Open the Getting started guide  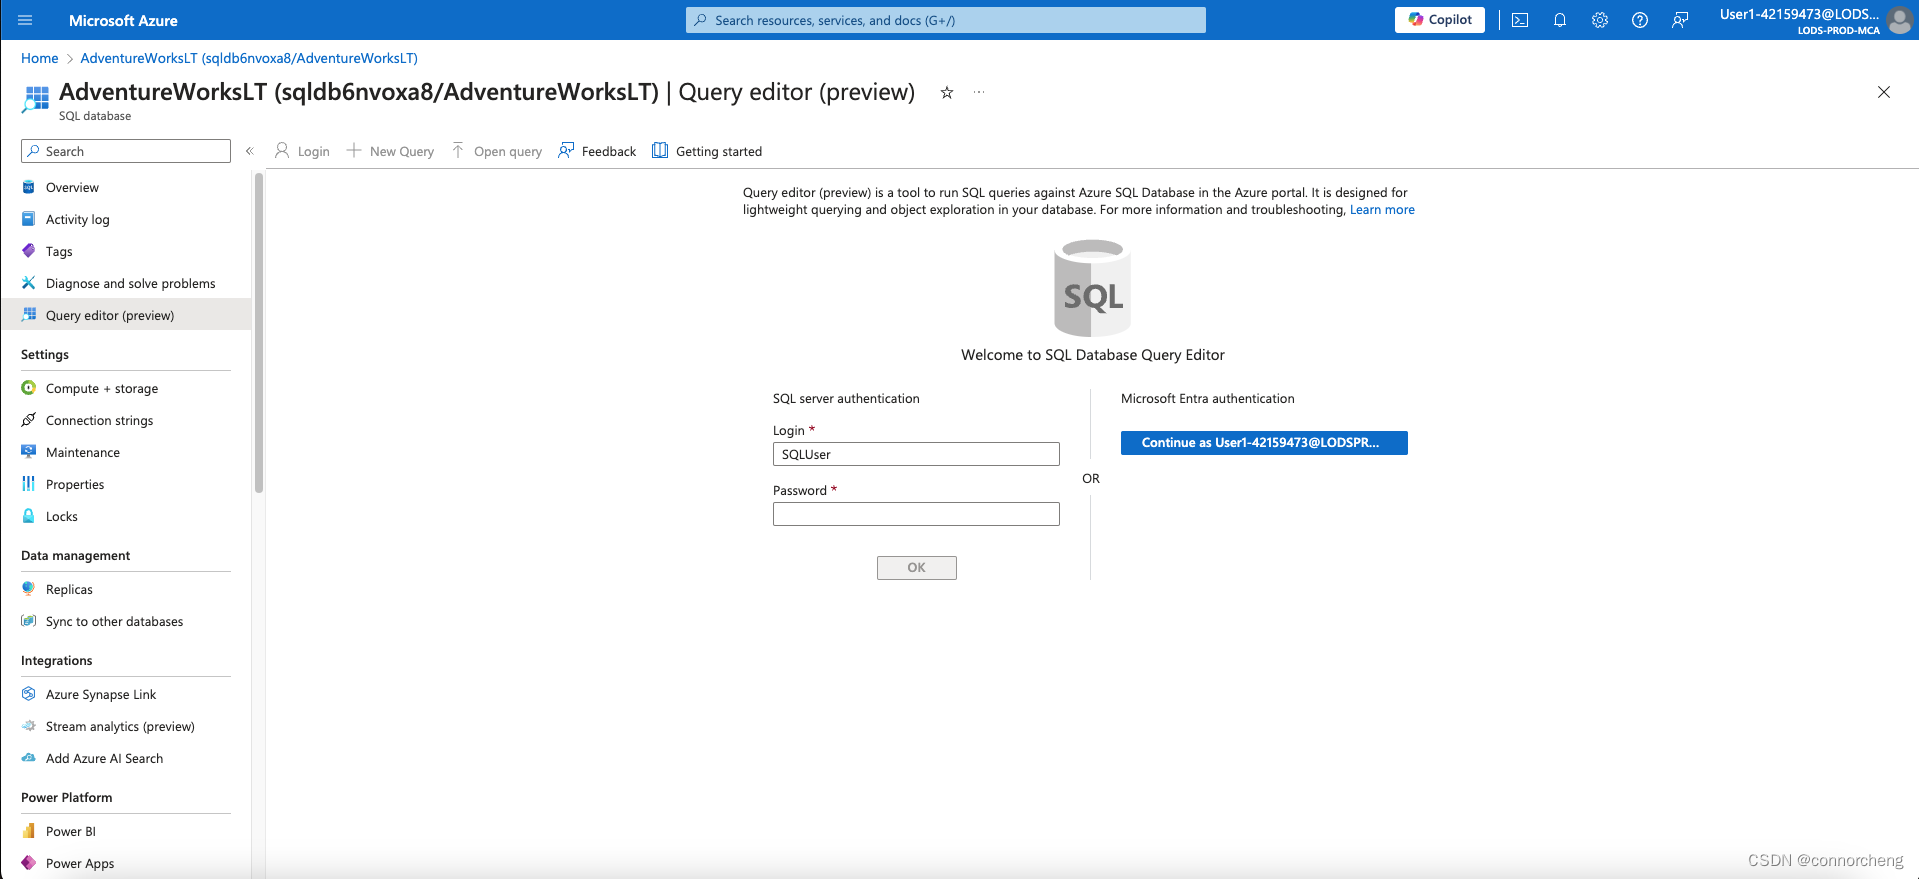[x=707, y=151]
